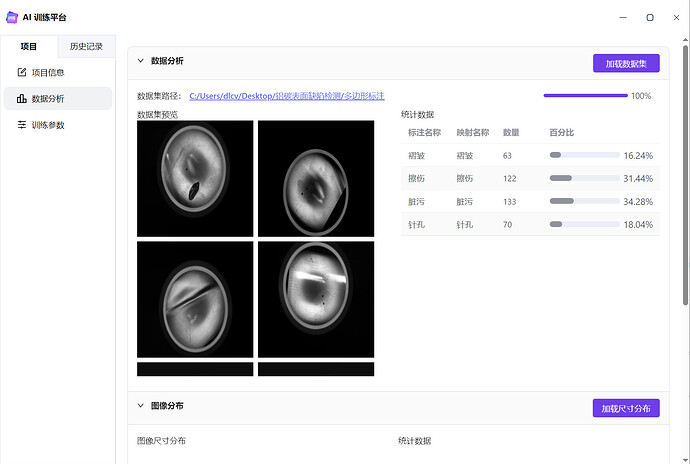Click the count value 70
690x464 pixels.
pyautogui.click(x=507, y=225)
